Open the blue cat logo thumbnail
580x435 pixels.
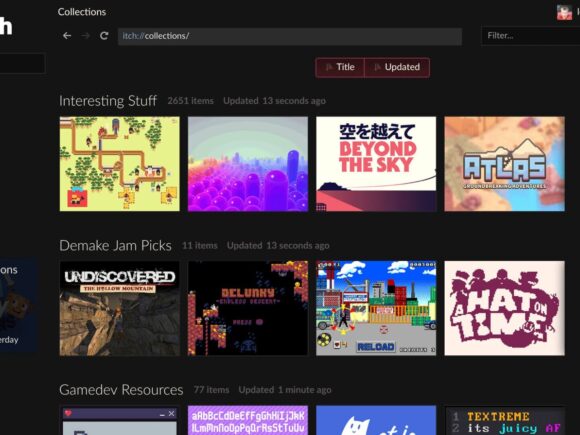click(376, 421)
